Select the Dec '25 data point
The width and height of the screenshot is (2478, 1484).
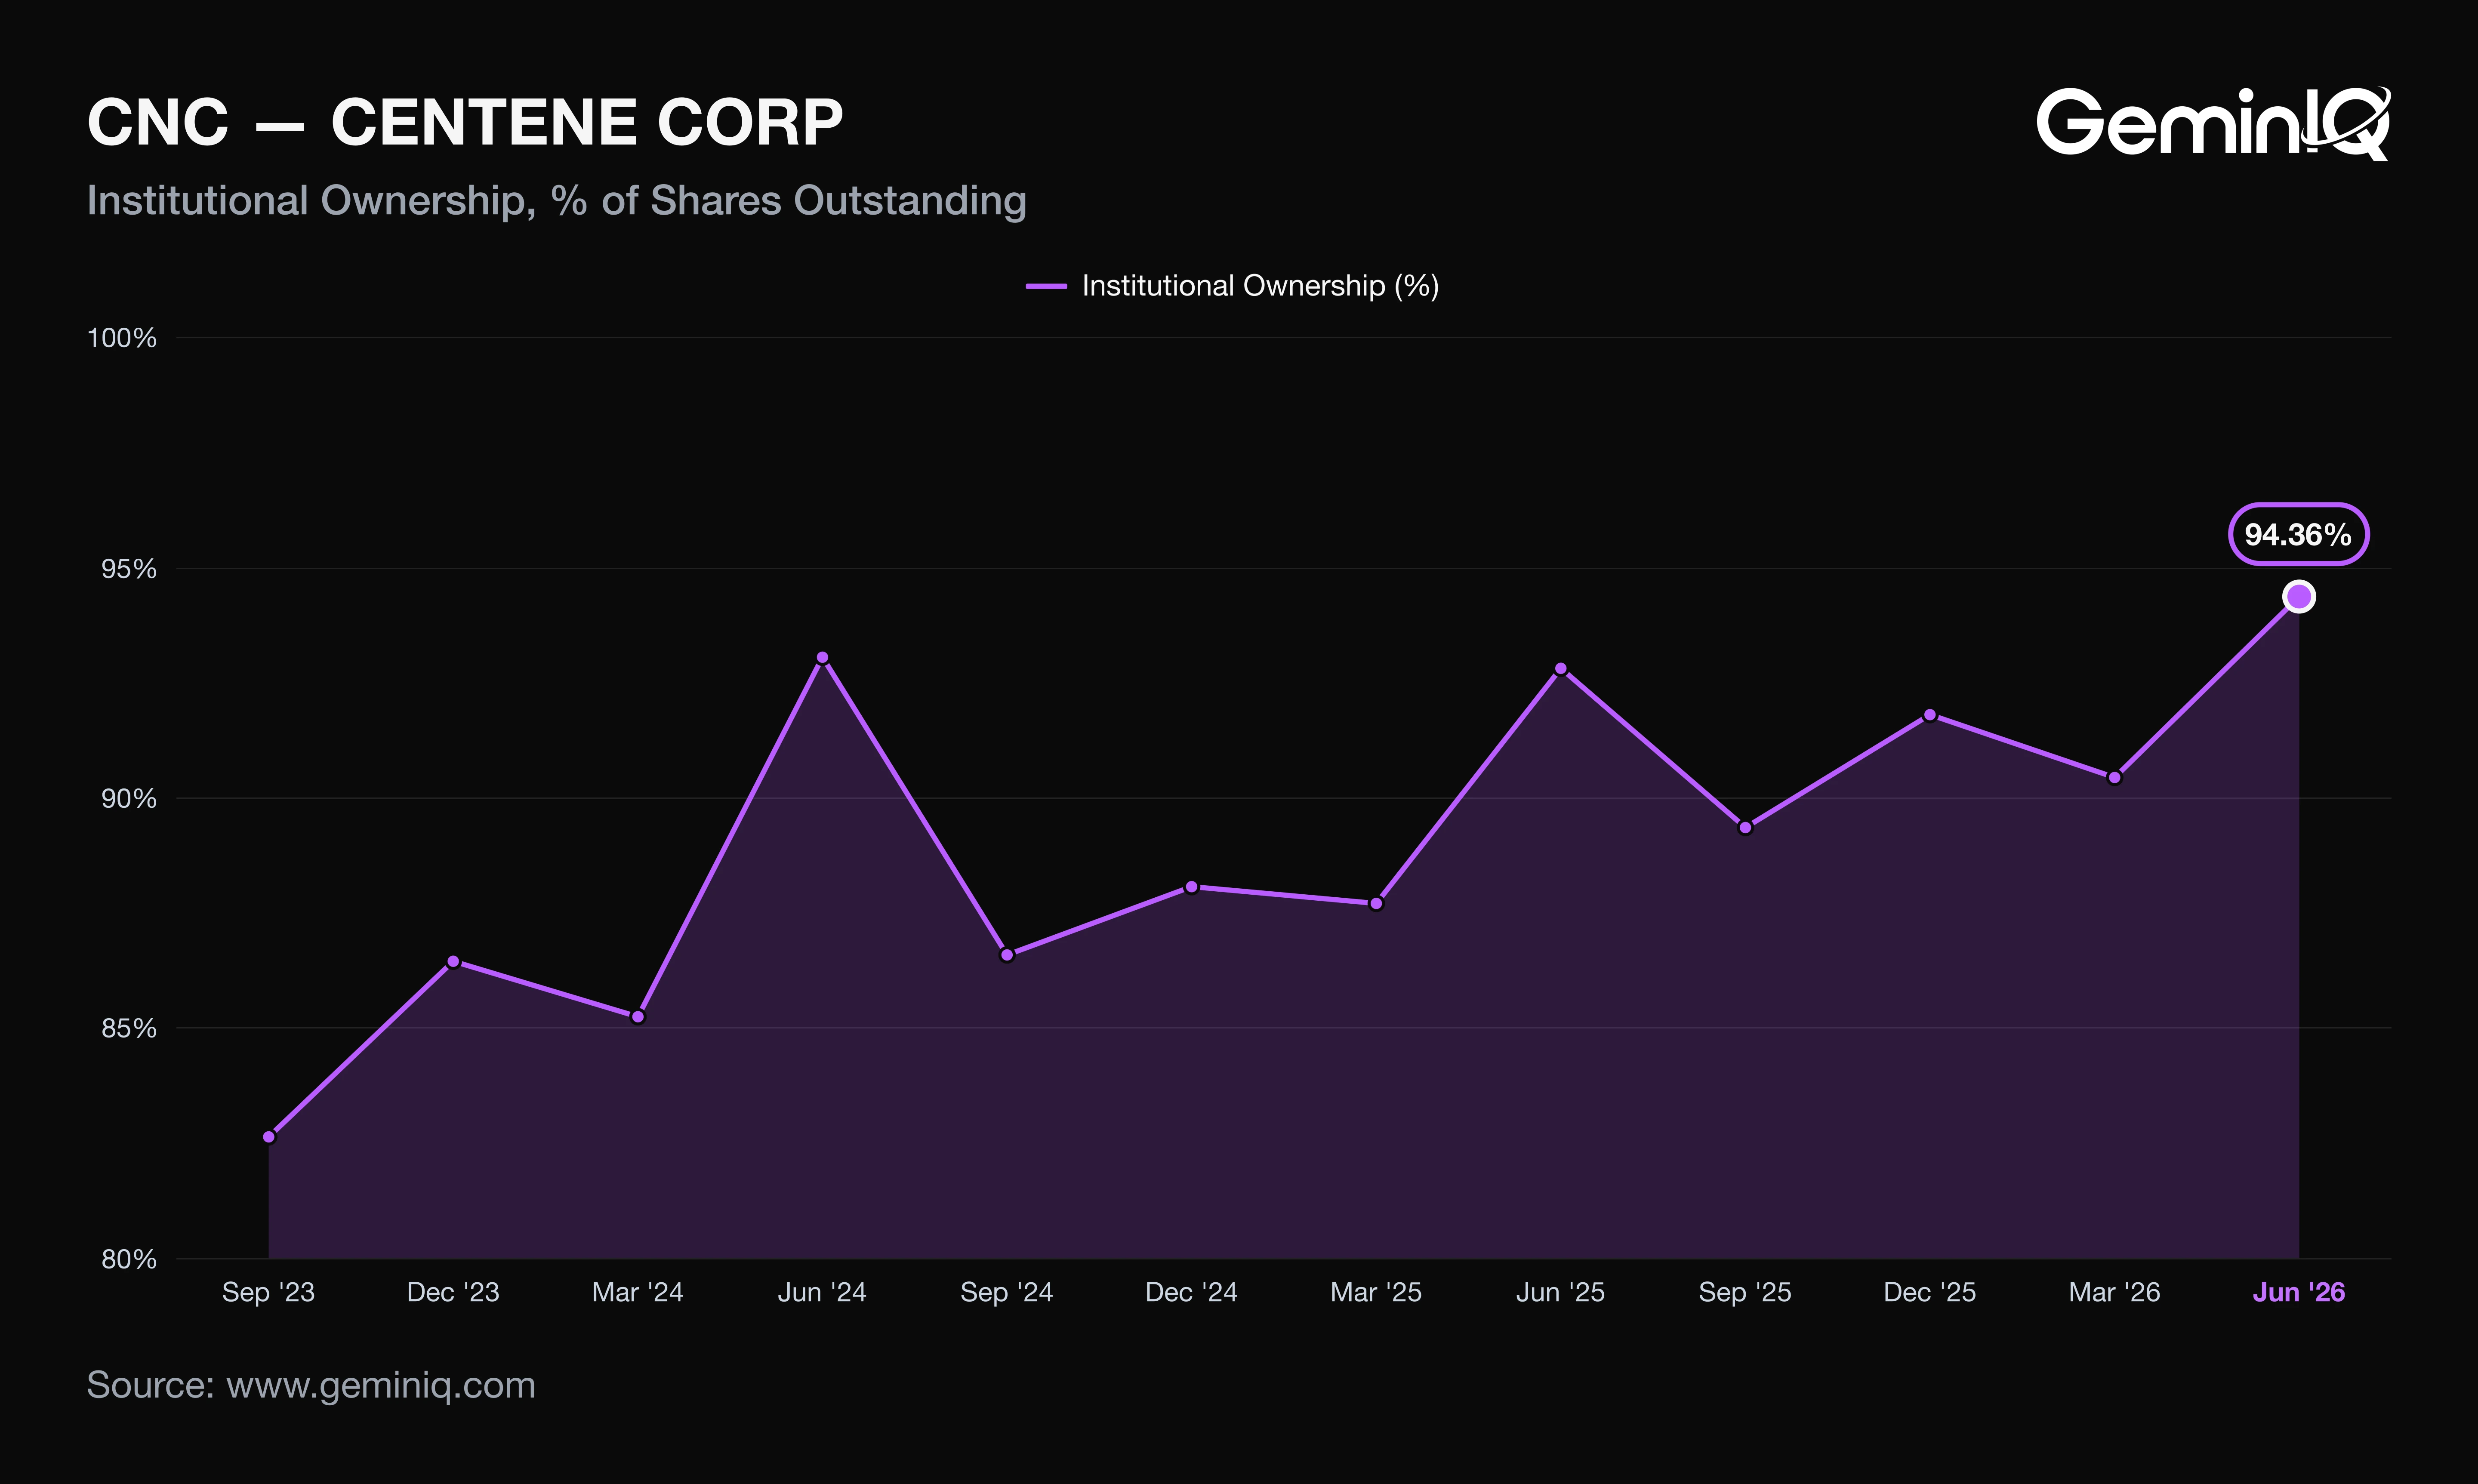pos(1930,715)
